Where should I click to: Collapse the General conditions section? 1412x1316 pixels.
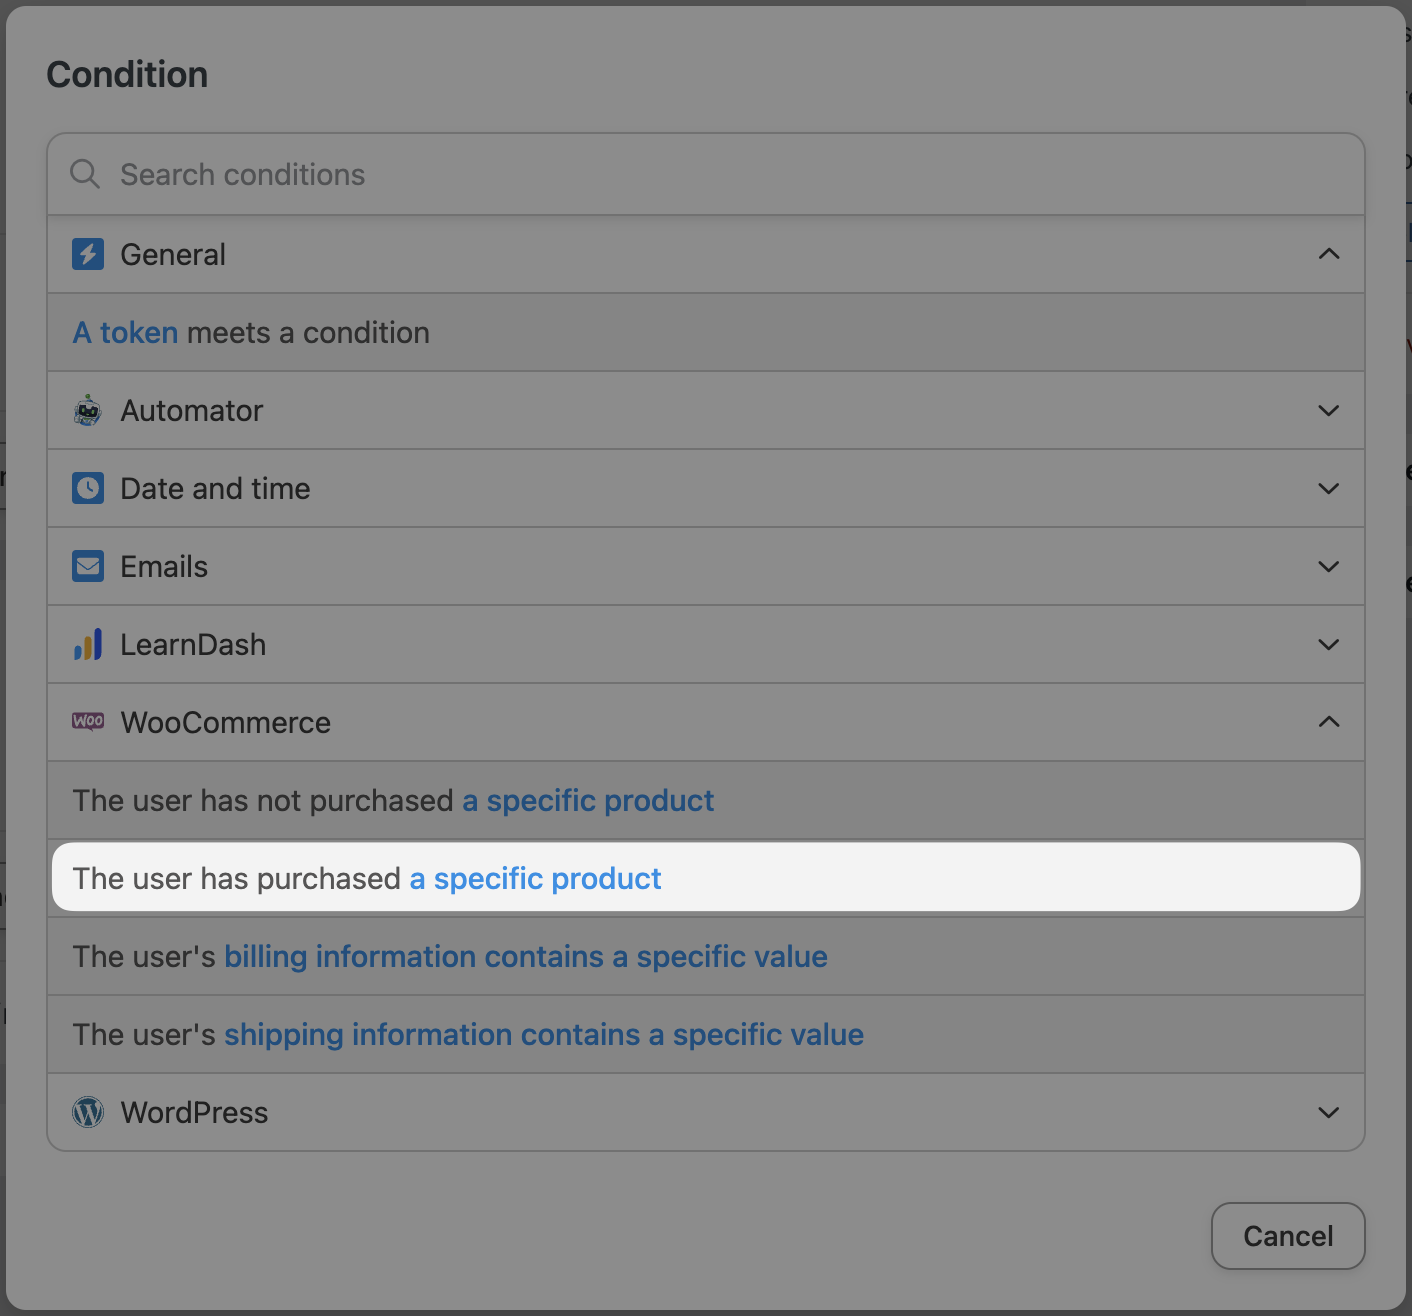tap(1328, 254)
